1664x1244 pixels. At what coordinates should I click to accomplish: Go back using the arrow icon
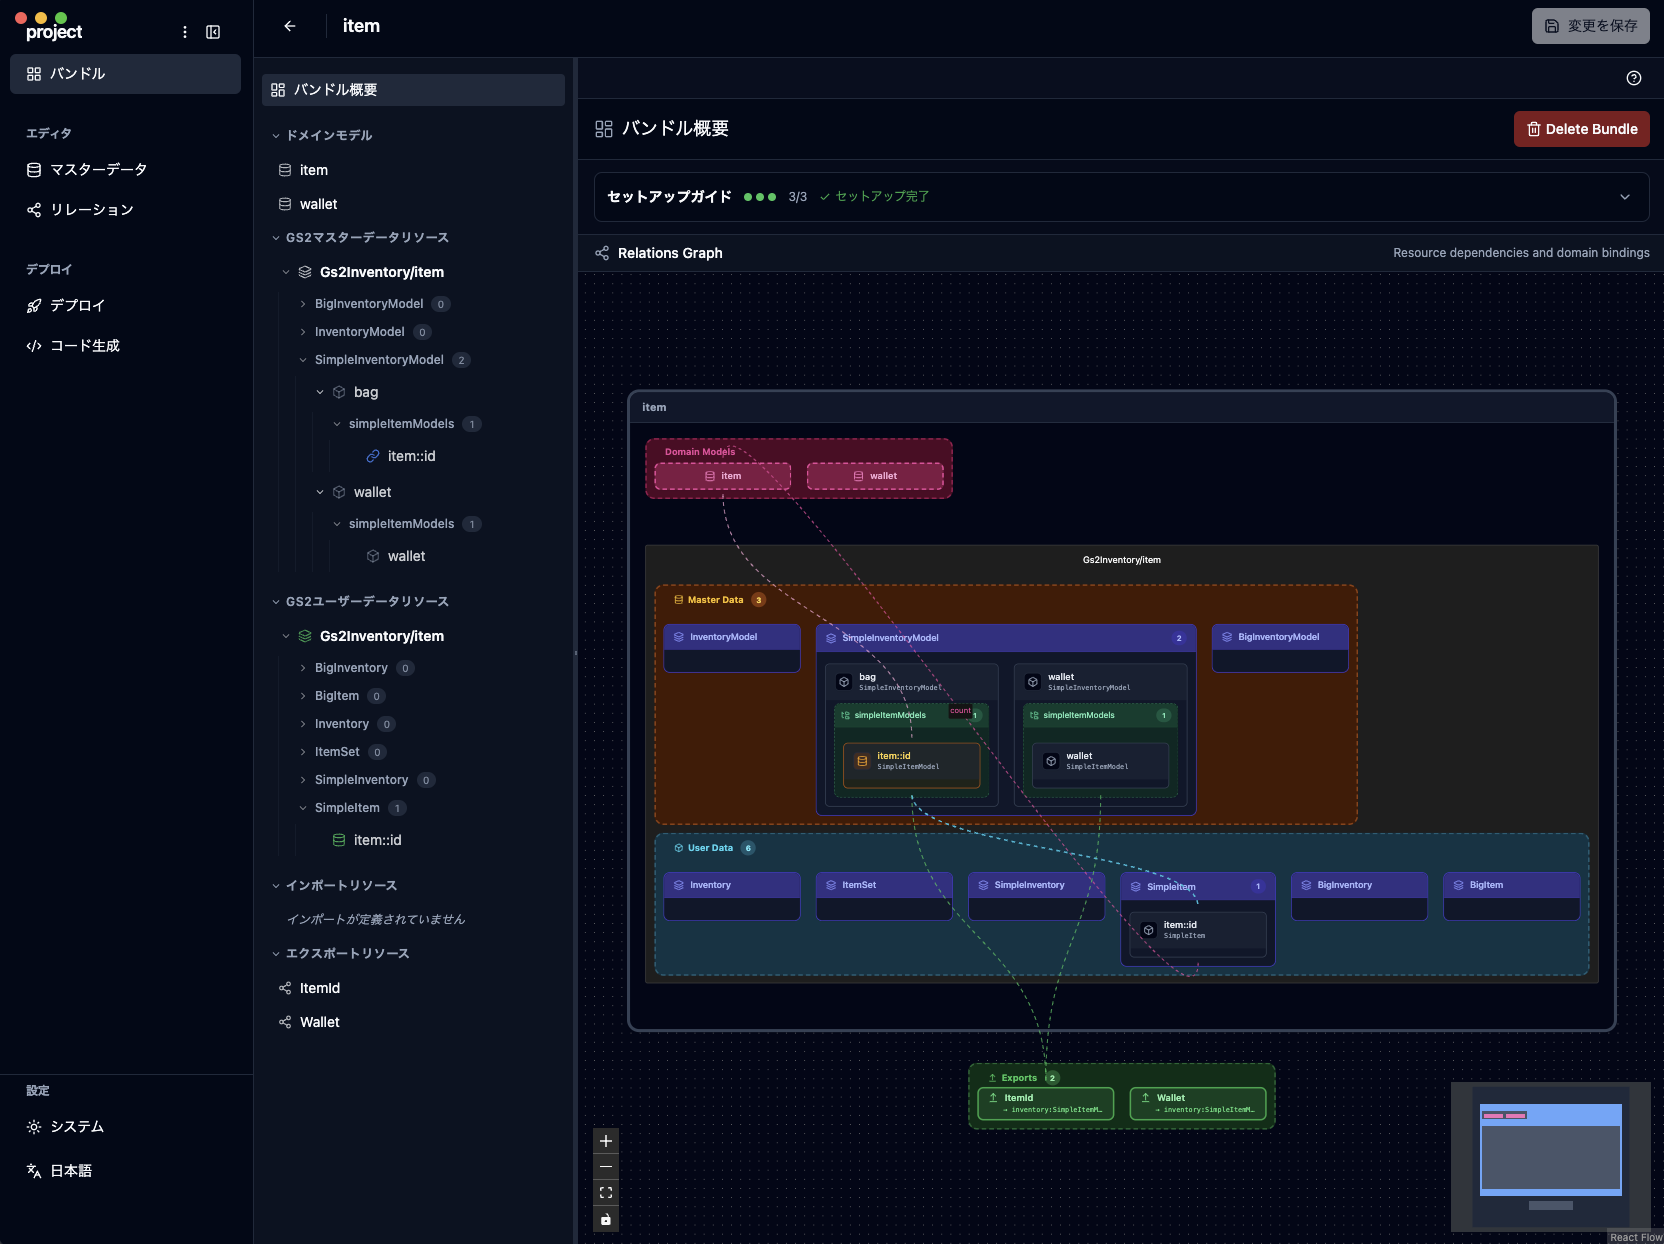(290, 26)
